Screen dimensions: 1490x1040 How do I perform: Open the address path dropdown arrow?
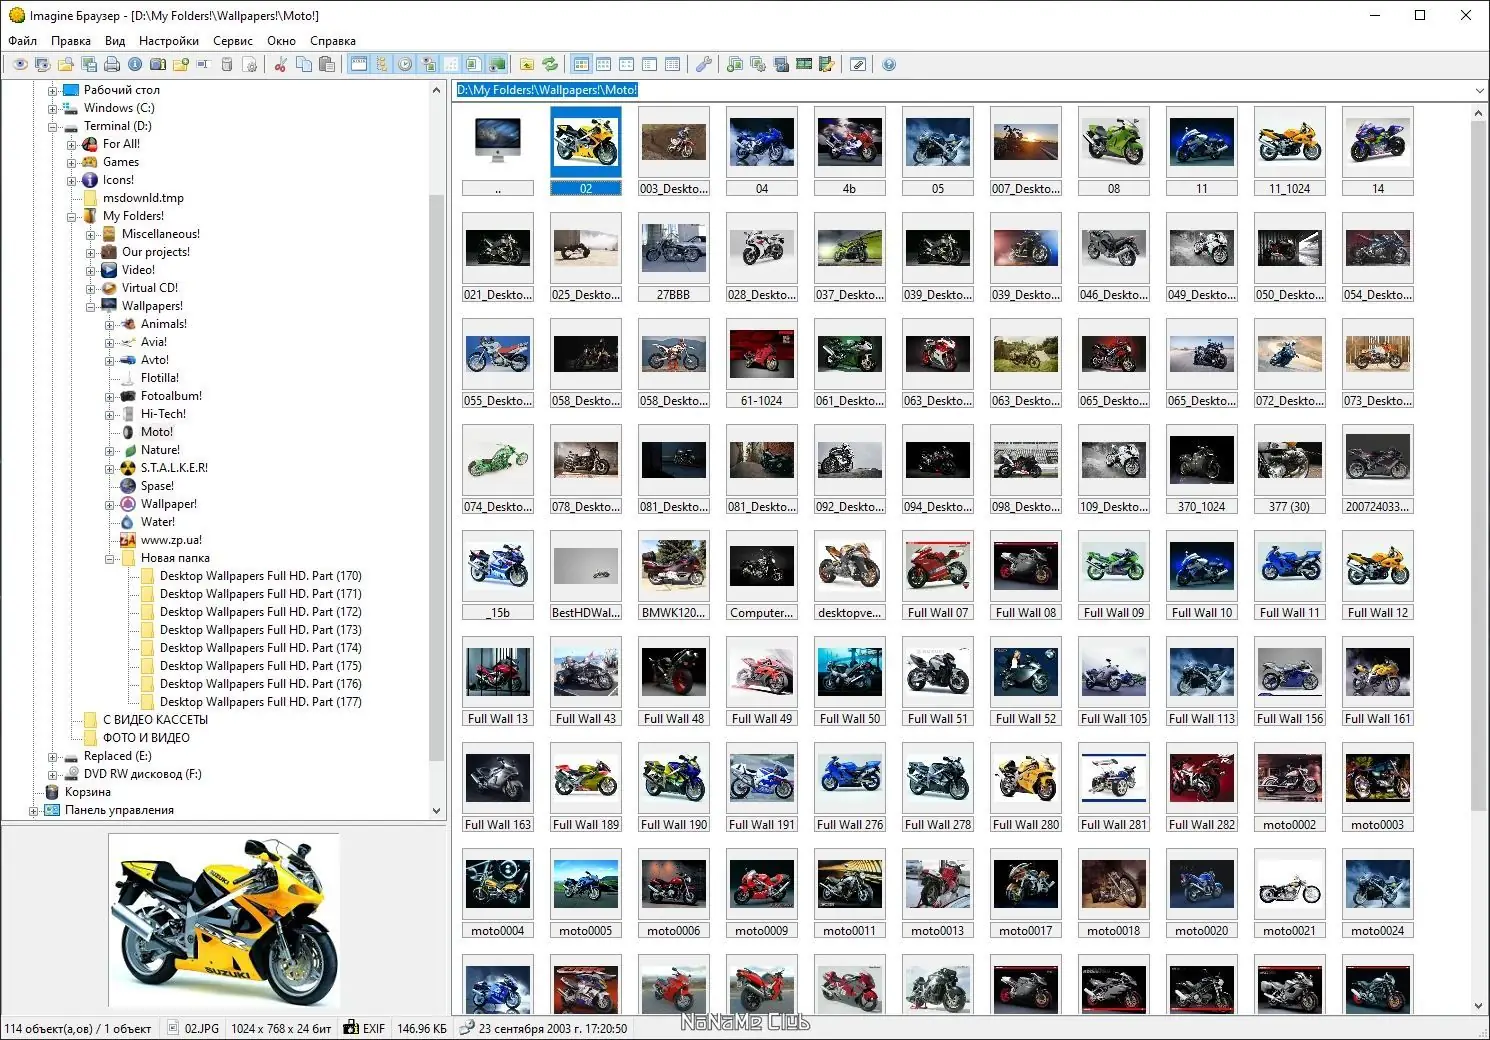(x=1479, y=90)
